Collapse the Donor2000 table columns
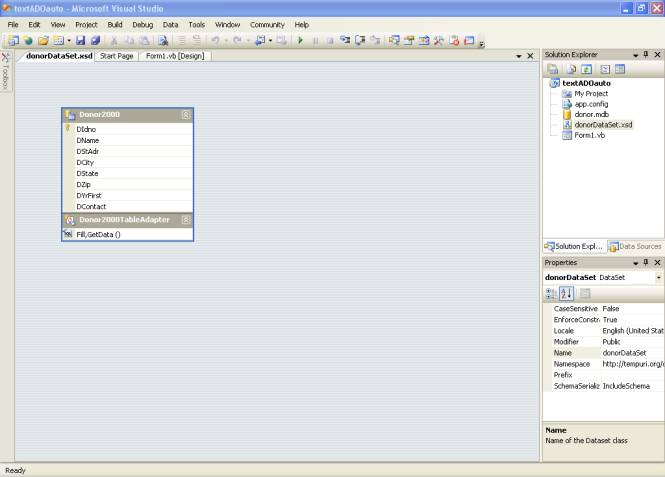This screenshot has width=665, height=477. pos(186,115)
